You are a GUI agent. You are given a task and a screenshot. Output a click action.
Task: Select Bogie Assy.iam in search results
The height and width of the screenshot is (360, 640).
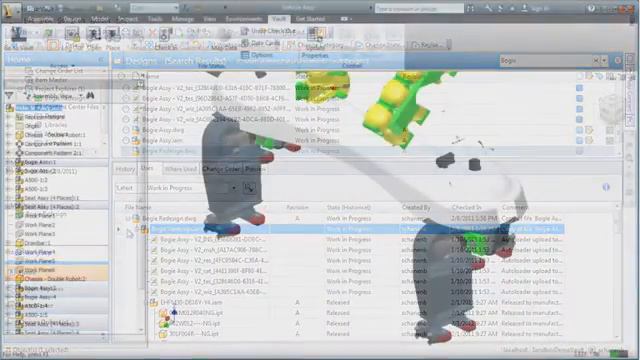(x=162, y=140)
